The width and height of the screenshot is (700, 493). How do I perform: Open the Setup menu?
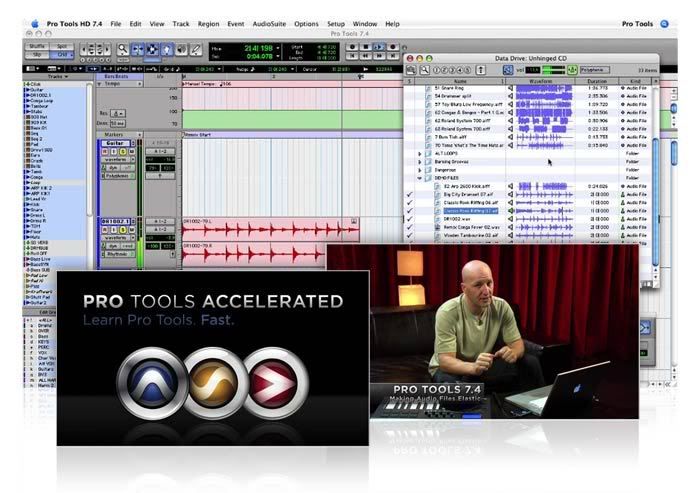point(336,24)
